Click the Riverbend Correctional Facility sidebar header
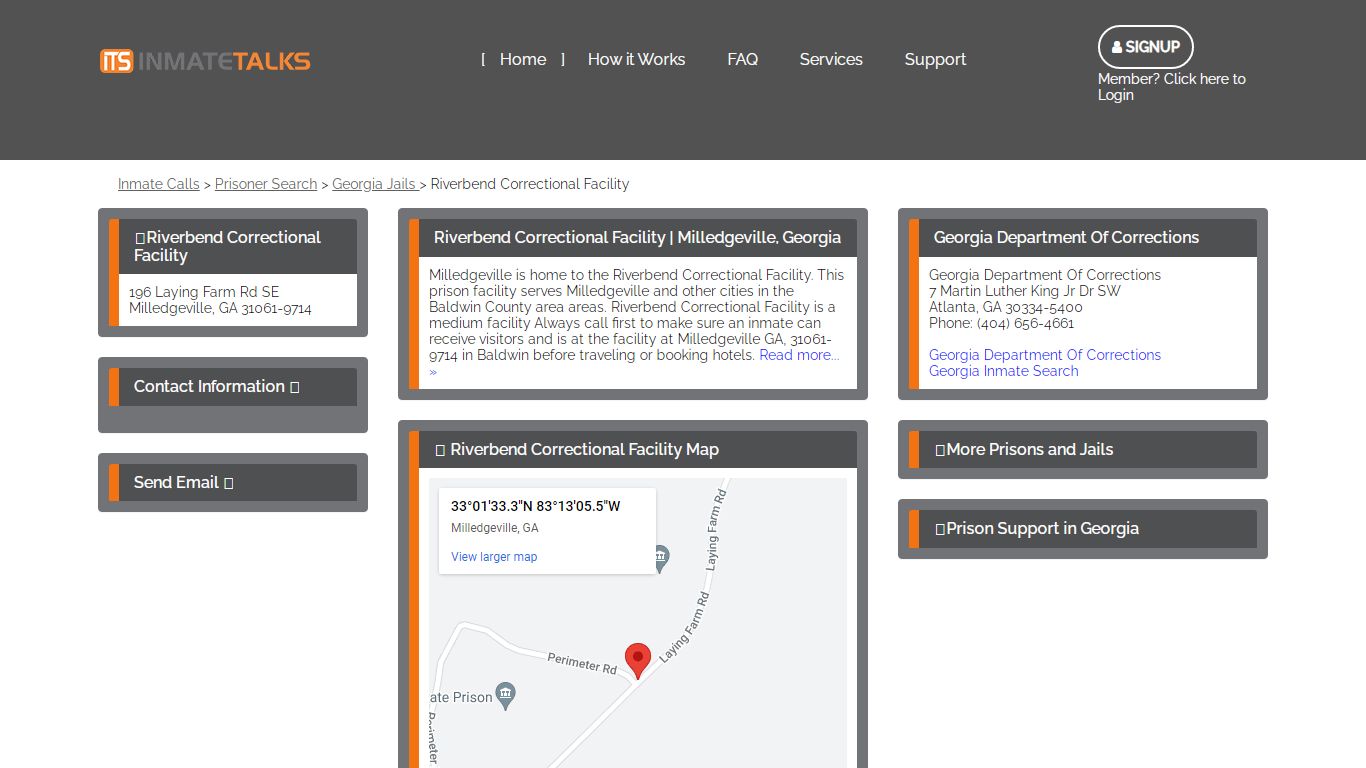This screenshot has width=1366, height=768. pos(232,246)
